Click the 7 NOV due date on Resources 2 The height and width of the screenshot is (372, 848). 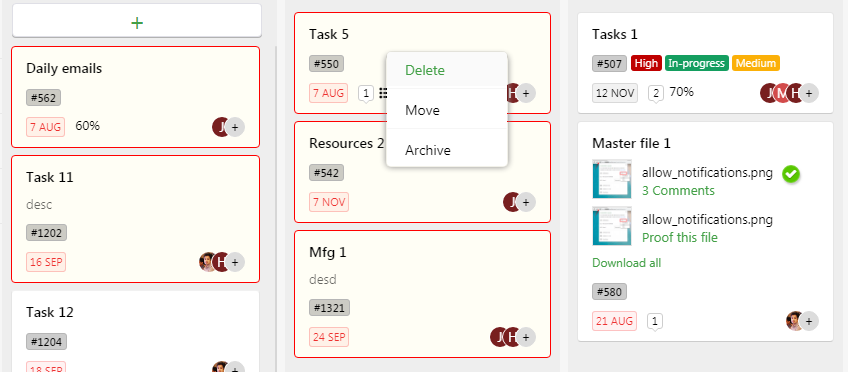(329, 202)
